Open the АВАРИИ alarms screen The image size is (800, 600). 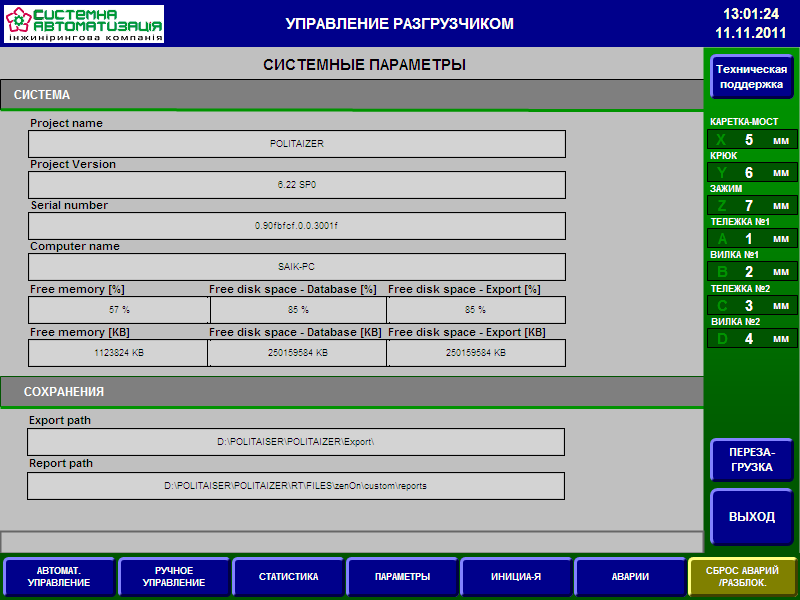(630, 577)
